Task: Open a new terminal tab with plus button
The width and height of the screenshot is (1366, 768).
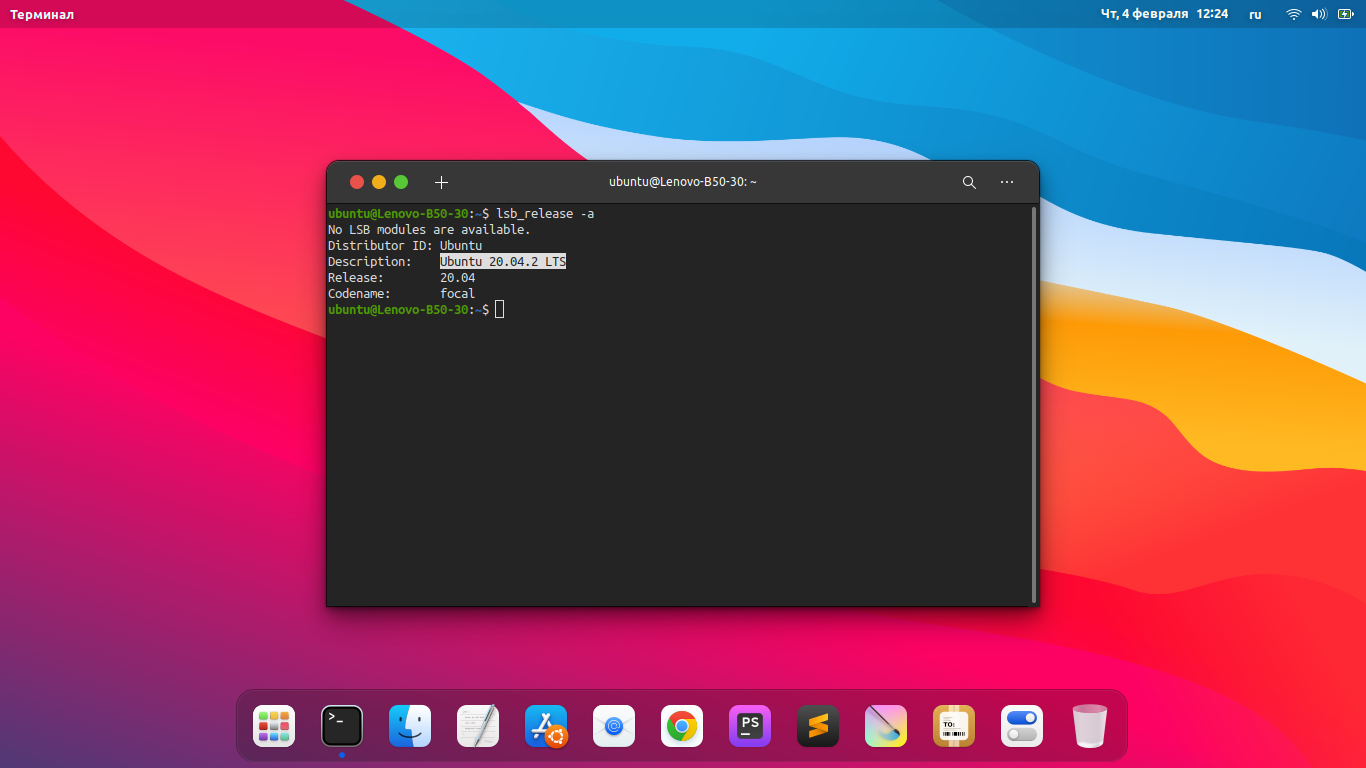Action: pyautogui.click(x=441, y=182)
